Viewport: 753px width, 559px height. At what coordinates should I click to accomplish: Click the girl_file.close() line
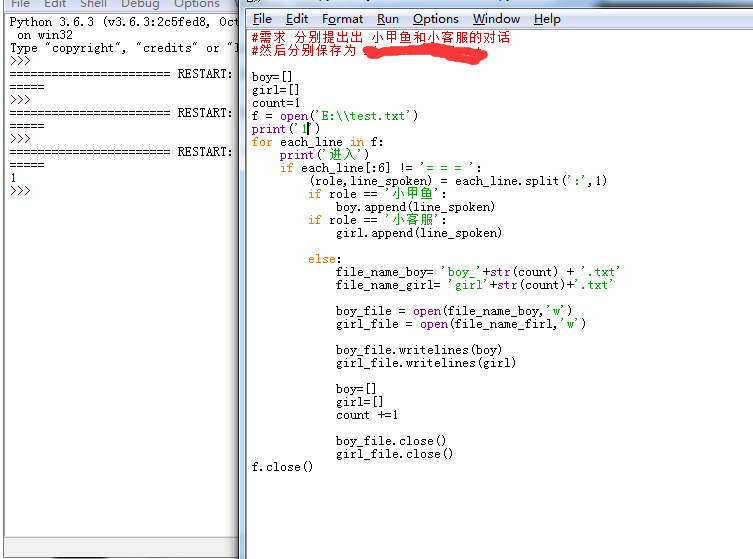394,454
